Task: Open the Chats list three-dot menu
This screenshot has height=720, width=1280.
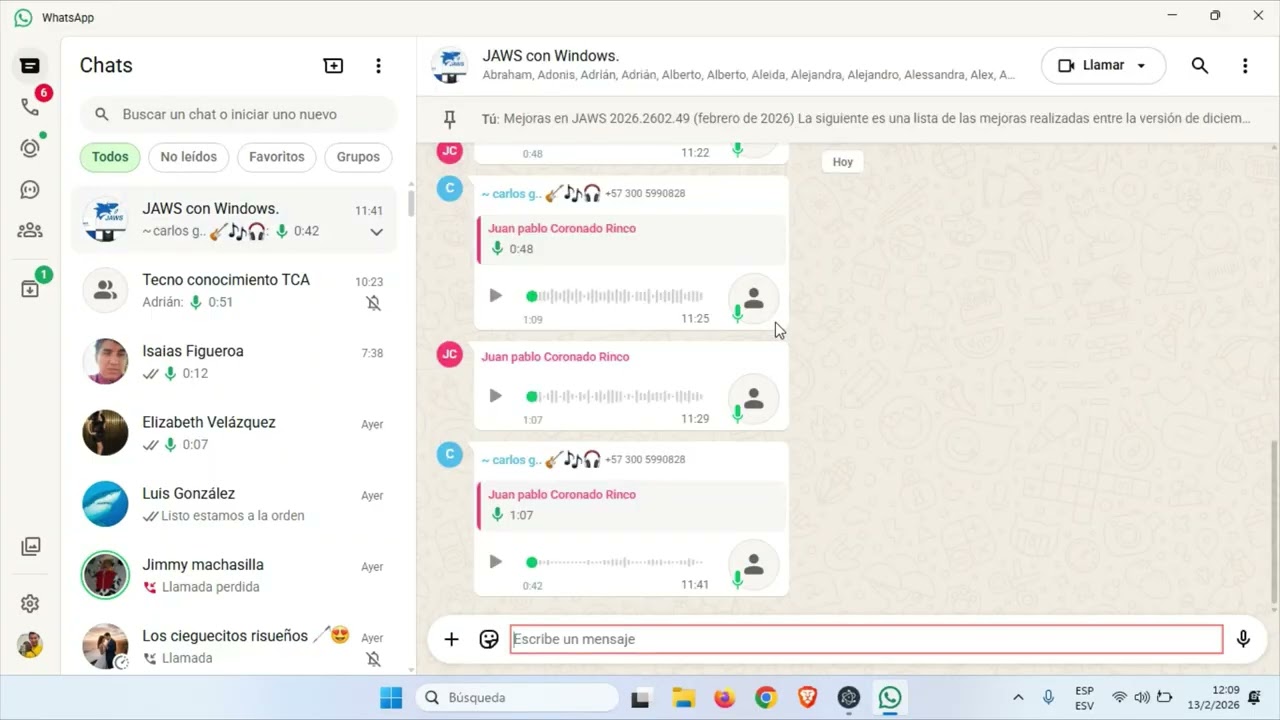Action: tap(378, 66)
